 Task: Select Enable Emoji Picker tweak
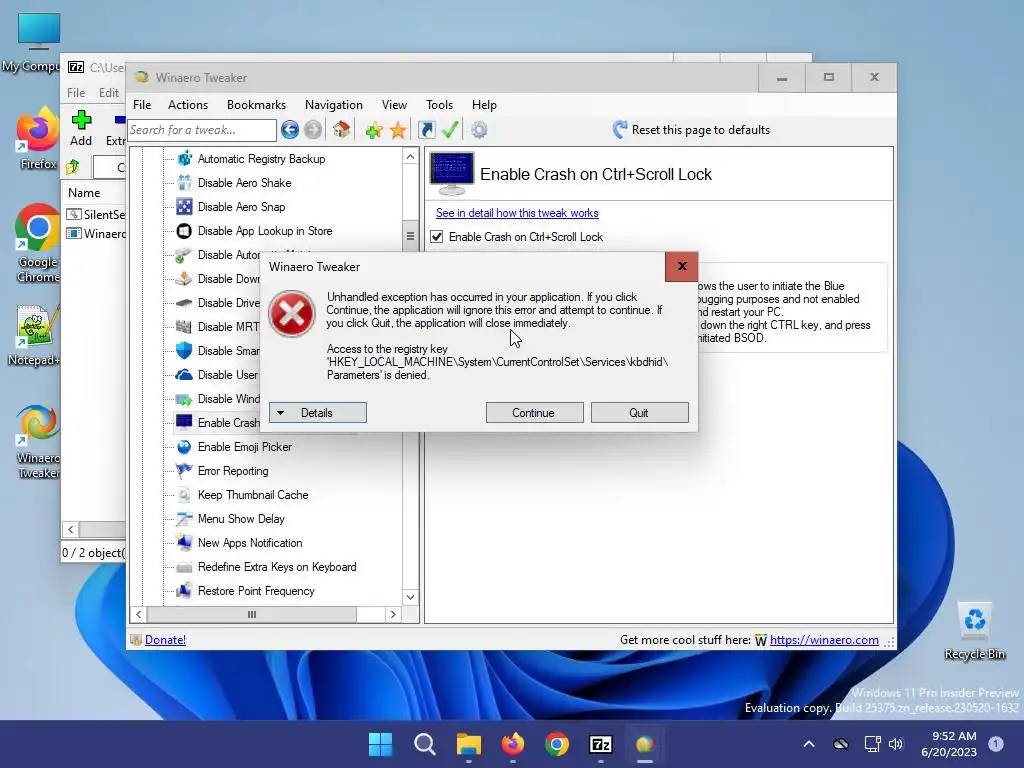pos(244,447)
